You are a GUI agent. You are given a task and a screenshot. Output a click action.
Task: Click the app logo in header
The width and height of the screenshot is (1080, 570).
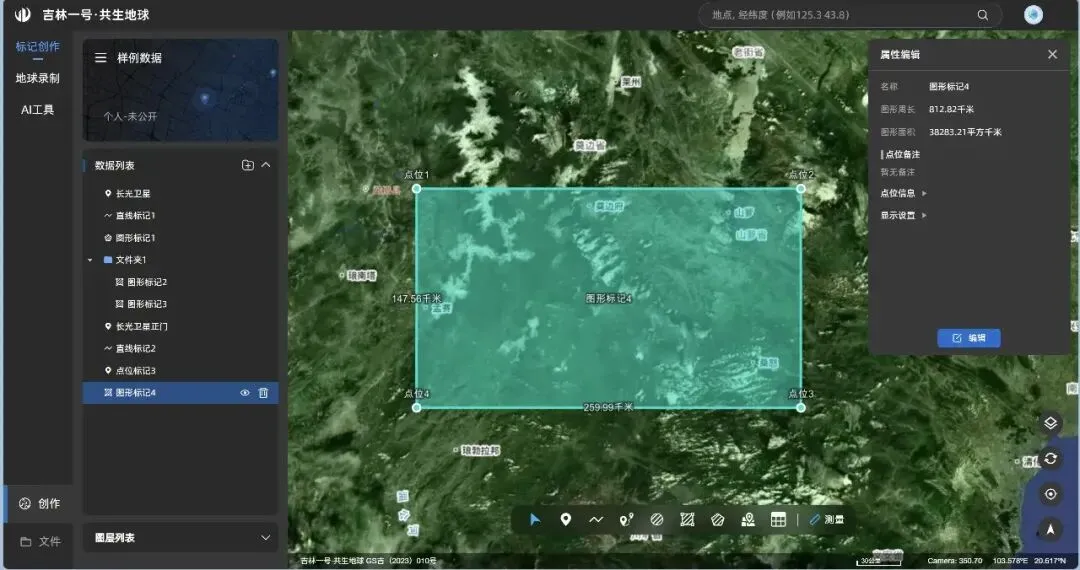pos(23,14)
